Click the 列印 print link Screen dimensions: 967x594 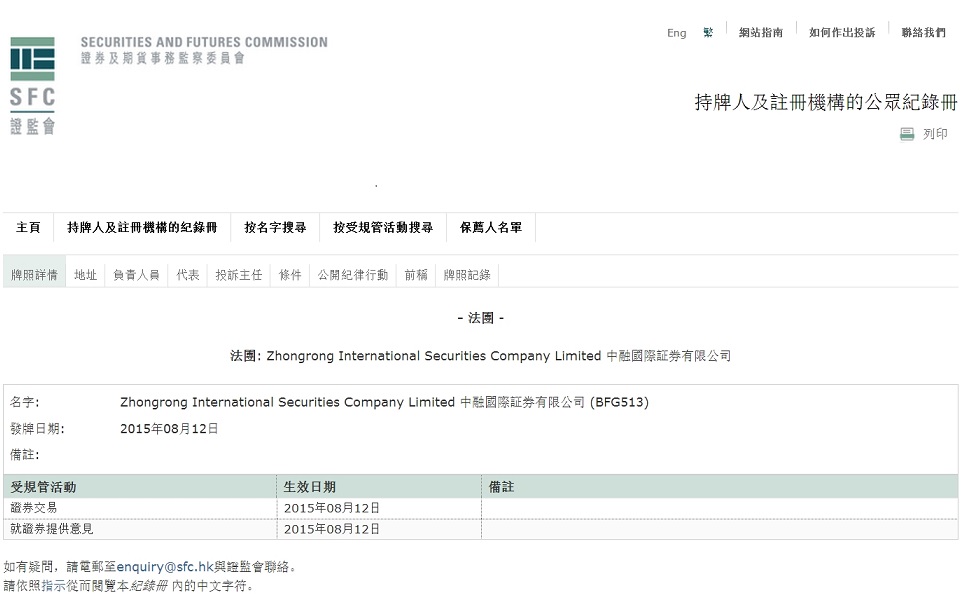[935, 134]
